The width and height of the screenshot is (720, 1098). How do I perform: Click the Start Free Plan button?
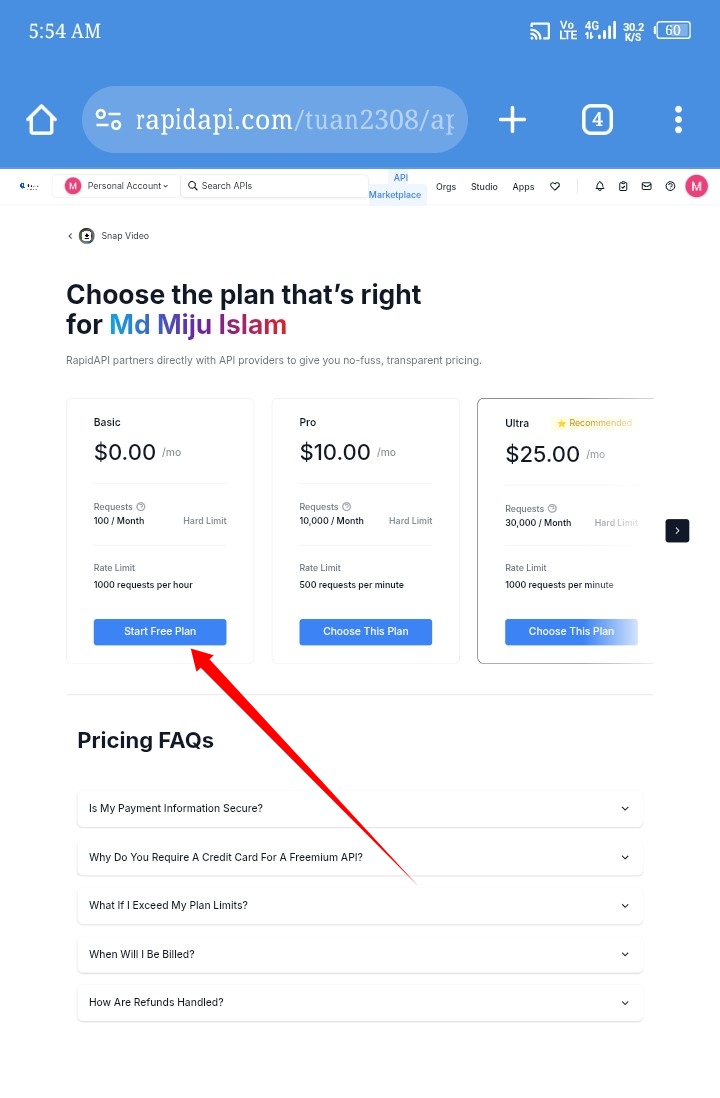point(160,632)
